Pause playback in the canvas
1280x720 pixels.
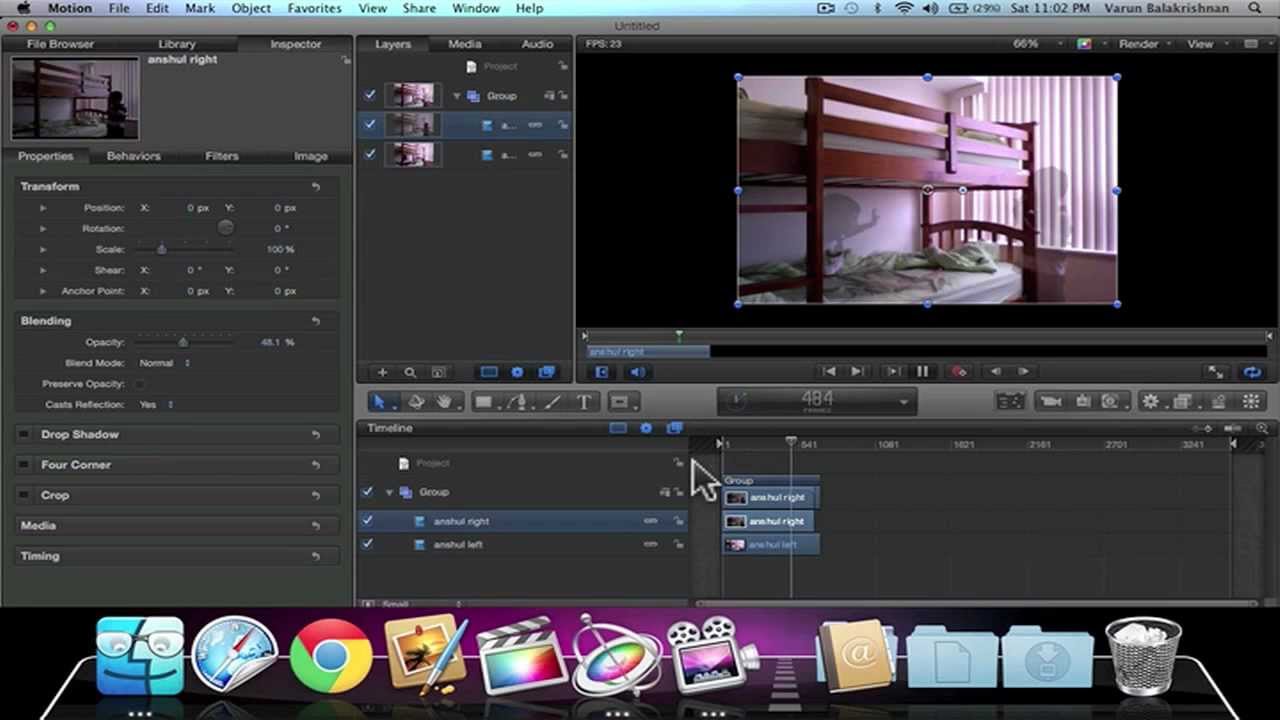pos(922,371)
